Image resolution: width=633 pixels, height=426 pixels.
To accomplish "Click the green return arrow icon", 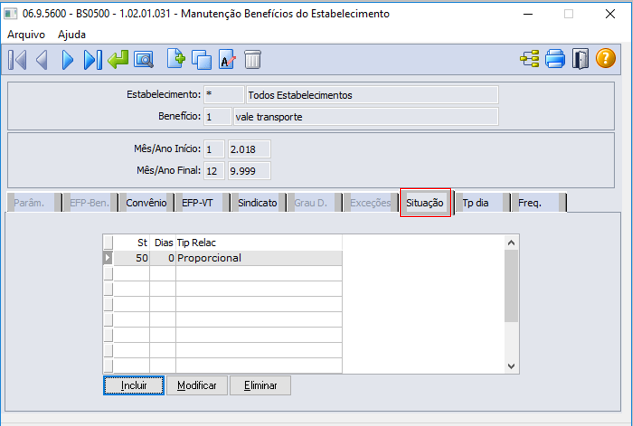I will tap(118, 59).
